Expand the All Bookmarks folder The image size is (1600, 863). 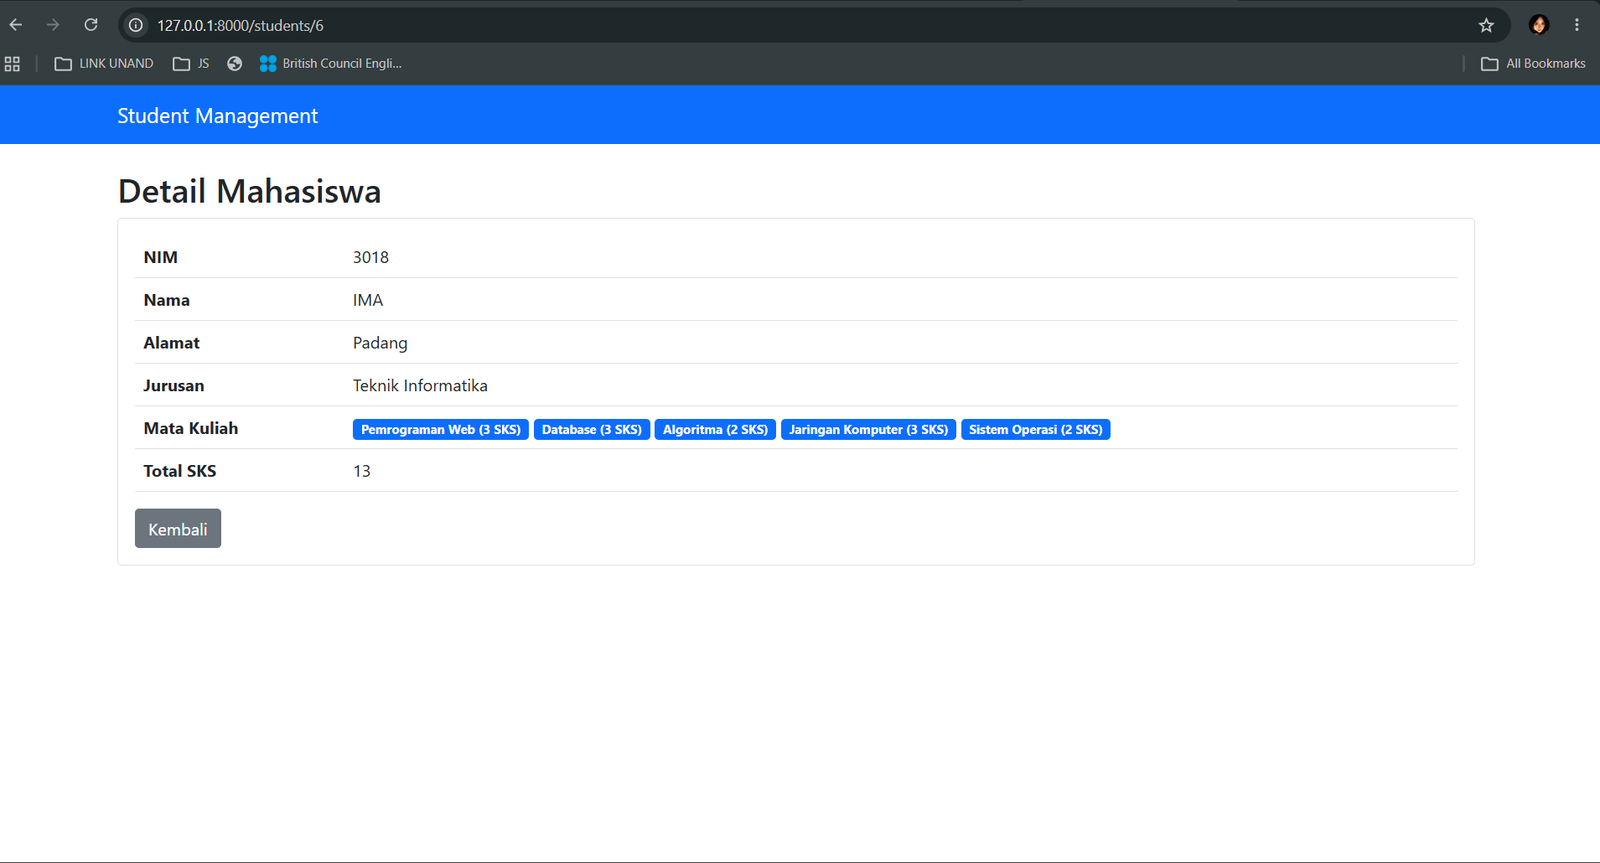1533,64
